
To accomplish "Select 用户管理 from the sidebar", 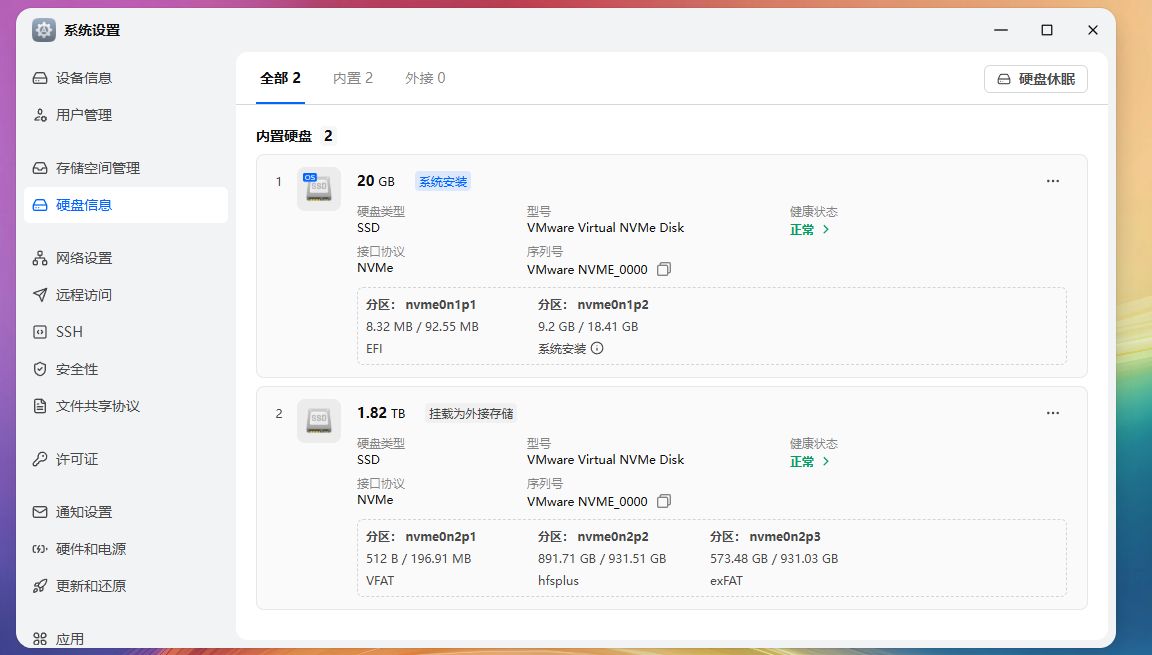I will [x=85, y=114].
